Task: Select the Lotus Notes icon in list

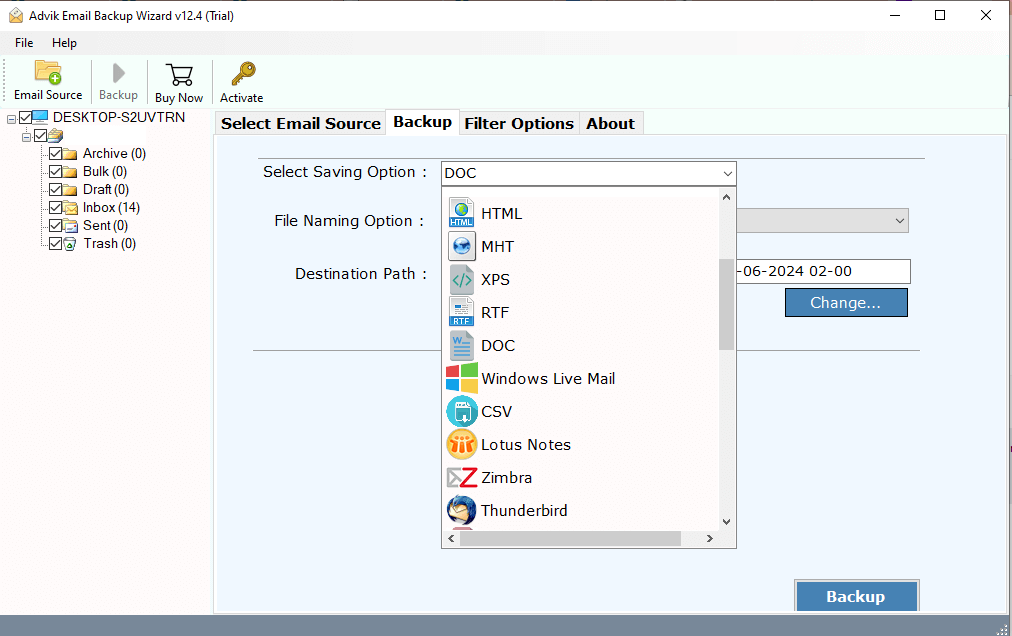Action: [461, 444]
